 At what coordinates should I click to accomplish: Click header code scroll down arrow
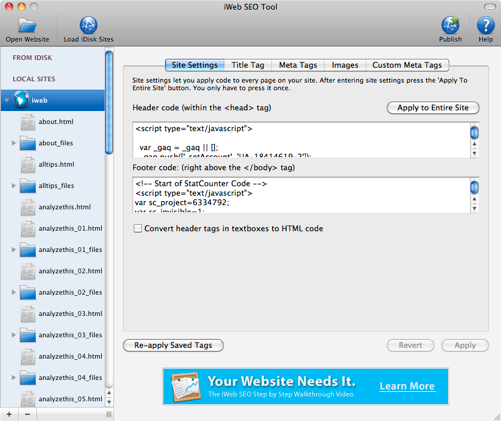[474, 153]
